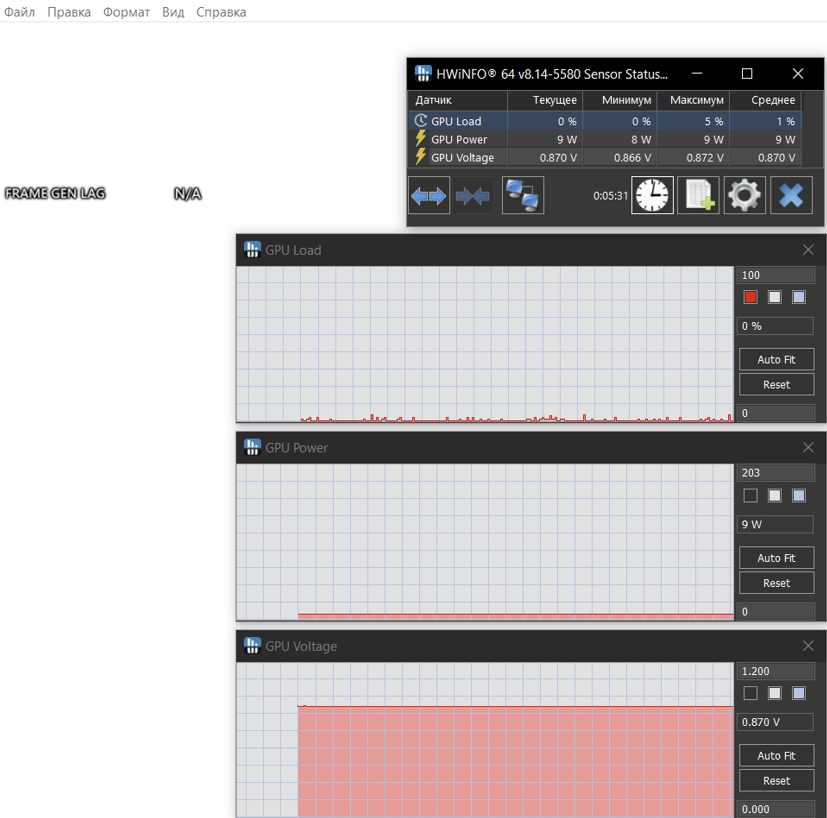Click the 8 W minimum power cell
The height and width of the screenshot is (818, 827).
pos(619,139)
